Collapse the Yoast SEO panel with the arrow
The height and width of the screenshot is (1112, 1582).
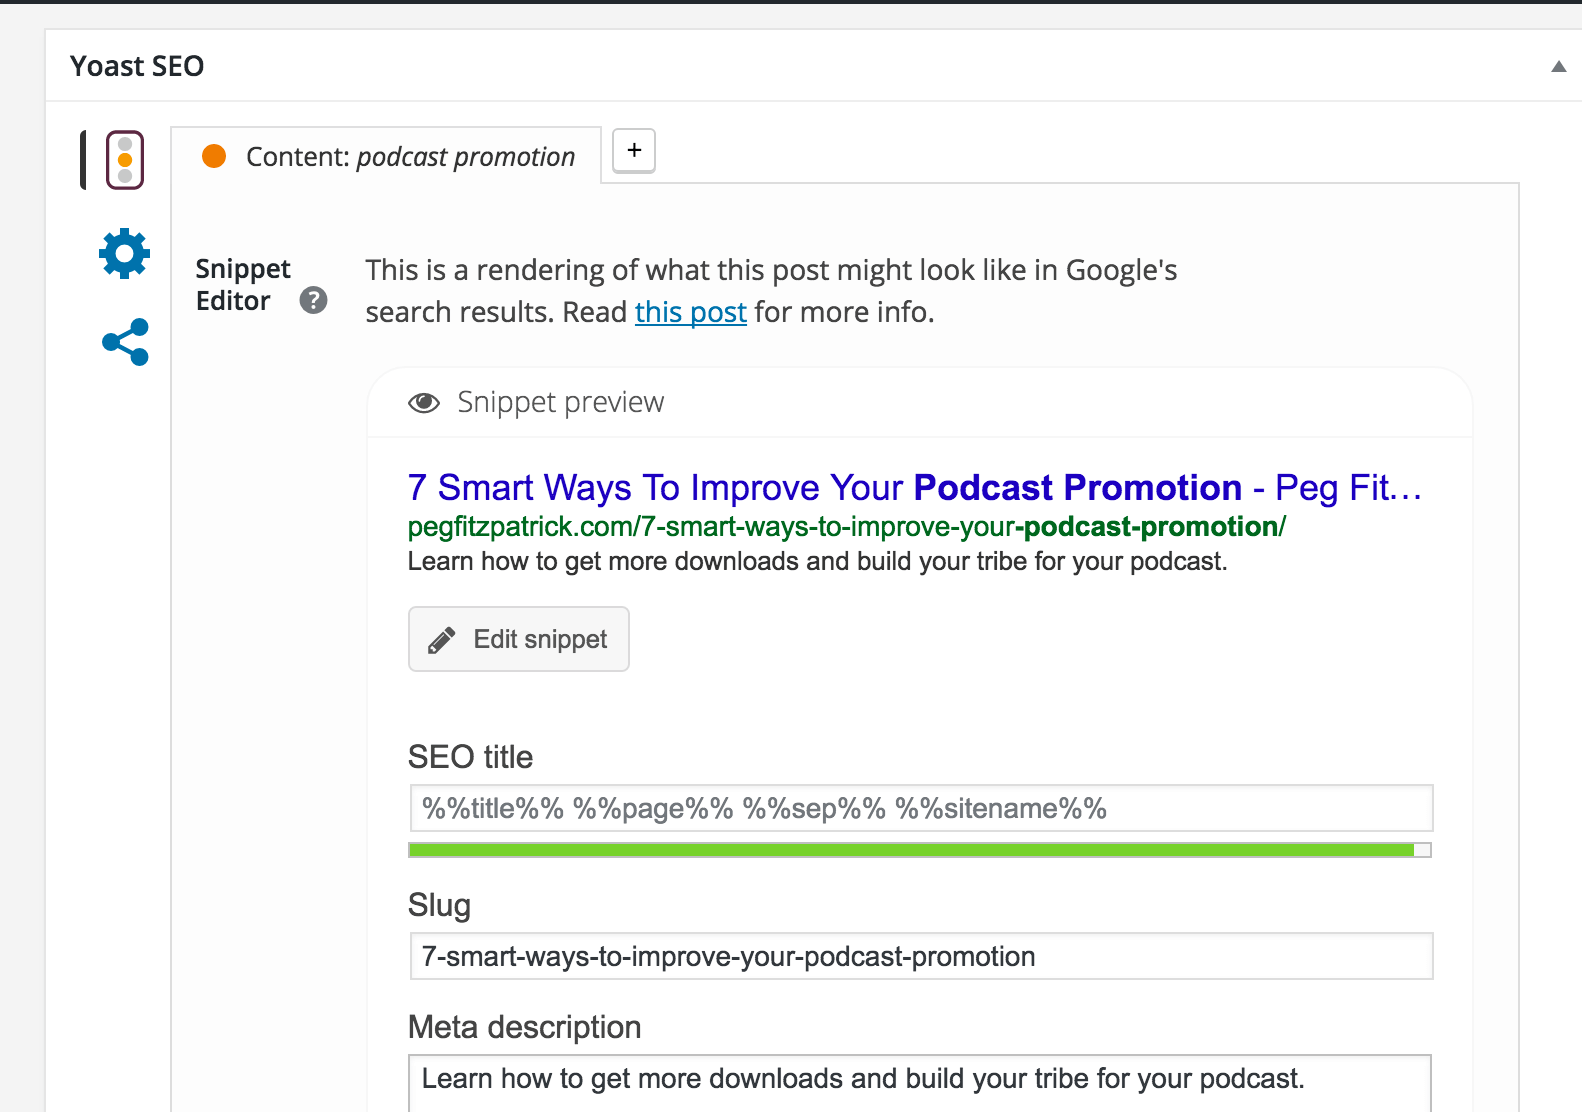point(1558,67)
